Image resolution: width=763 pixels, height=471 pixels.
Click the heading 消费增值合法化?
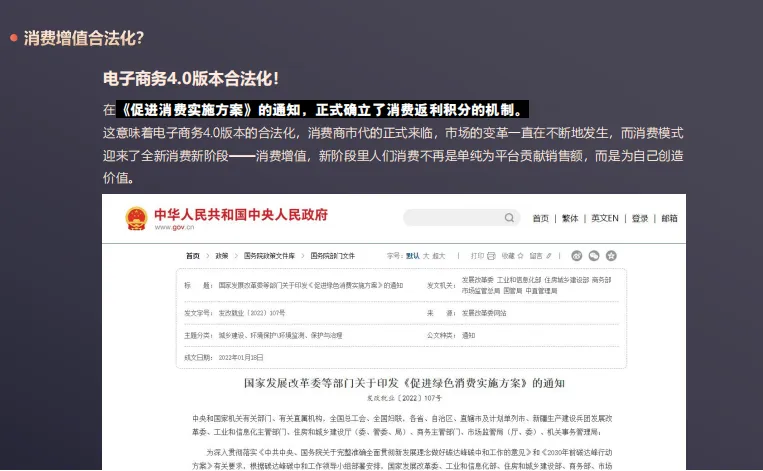84,38
